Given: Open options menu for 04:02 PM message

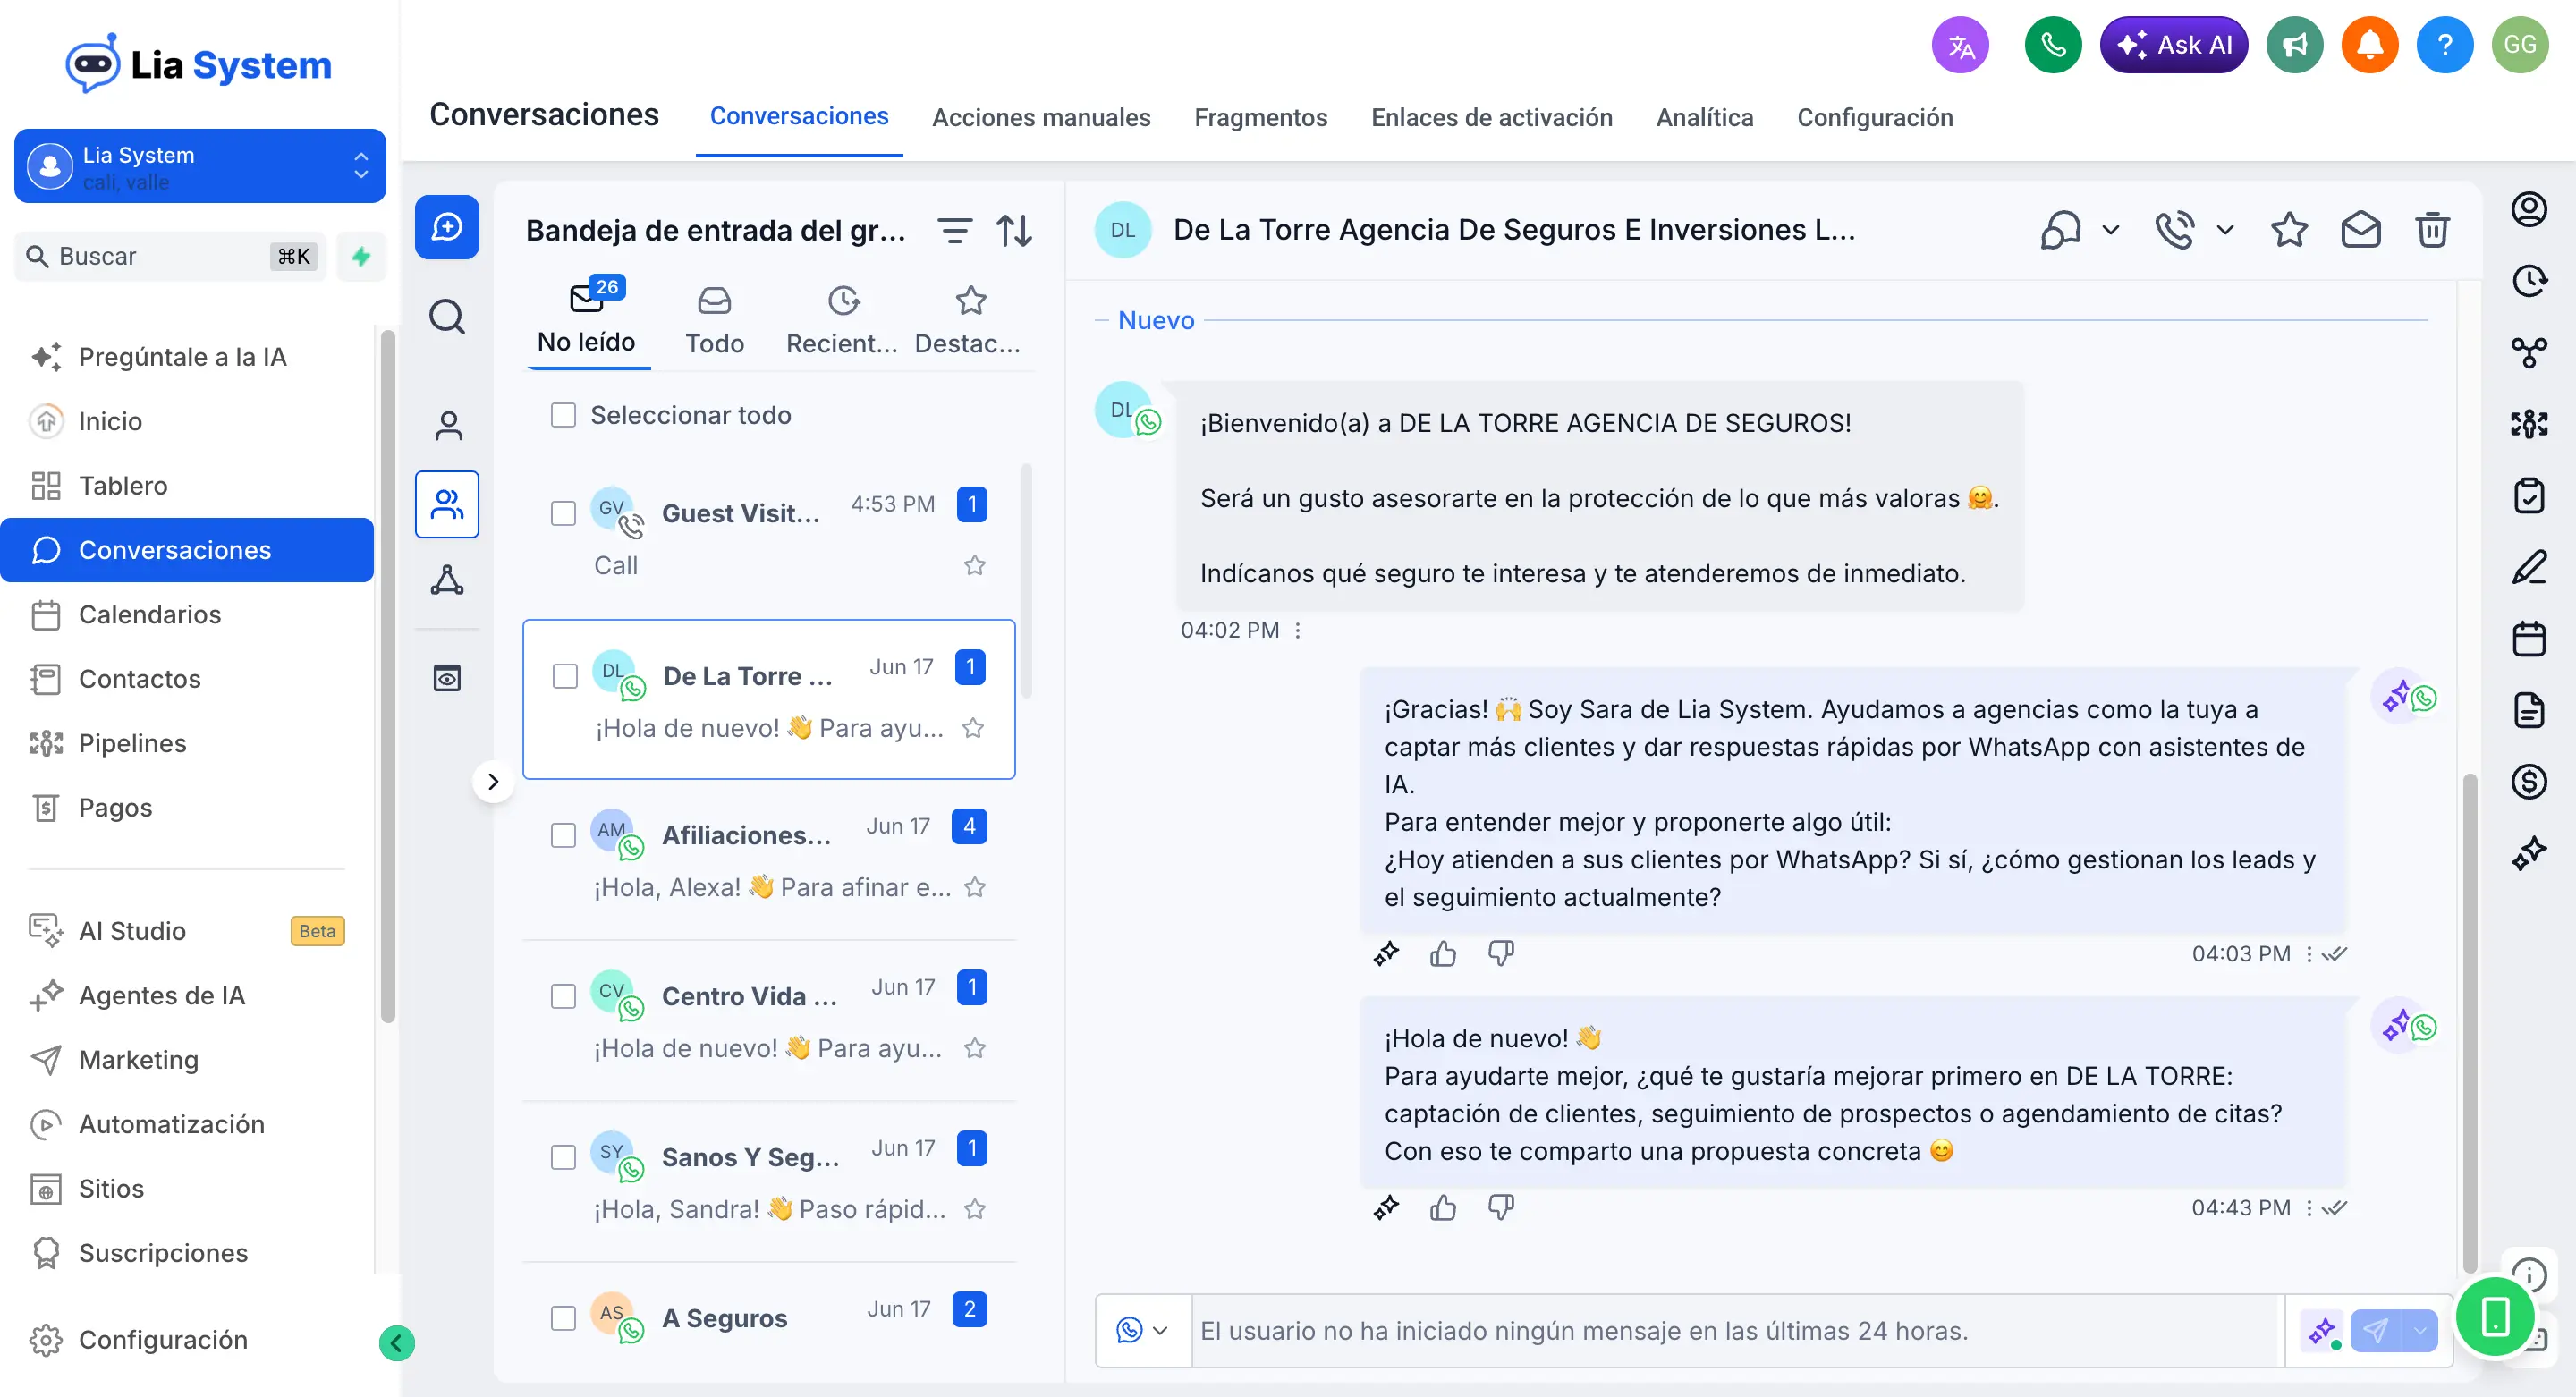Looking at the screenshot, I should pos(1298,630).
